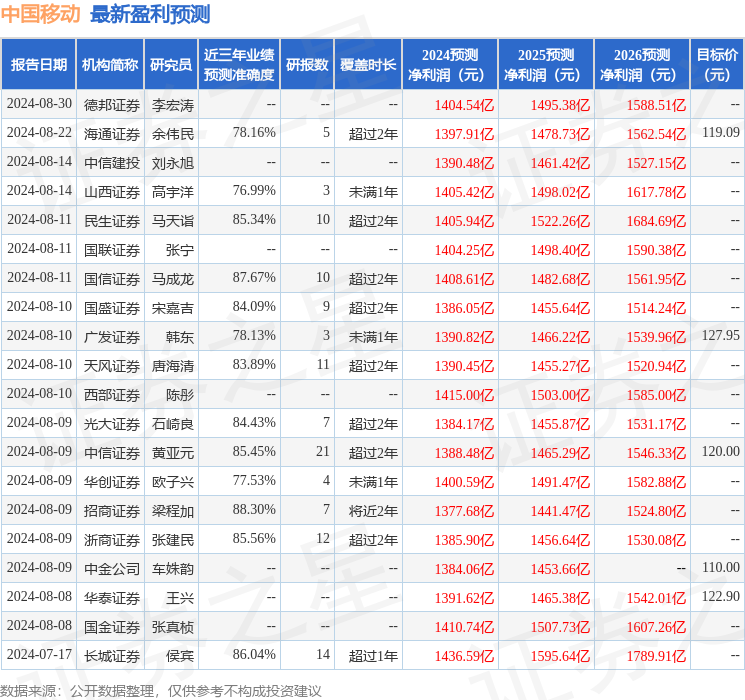Click analyst name 马天诣
The height and width of the screenshot is (700, 745).
click(x=173, y=221)
